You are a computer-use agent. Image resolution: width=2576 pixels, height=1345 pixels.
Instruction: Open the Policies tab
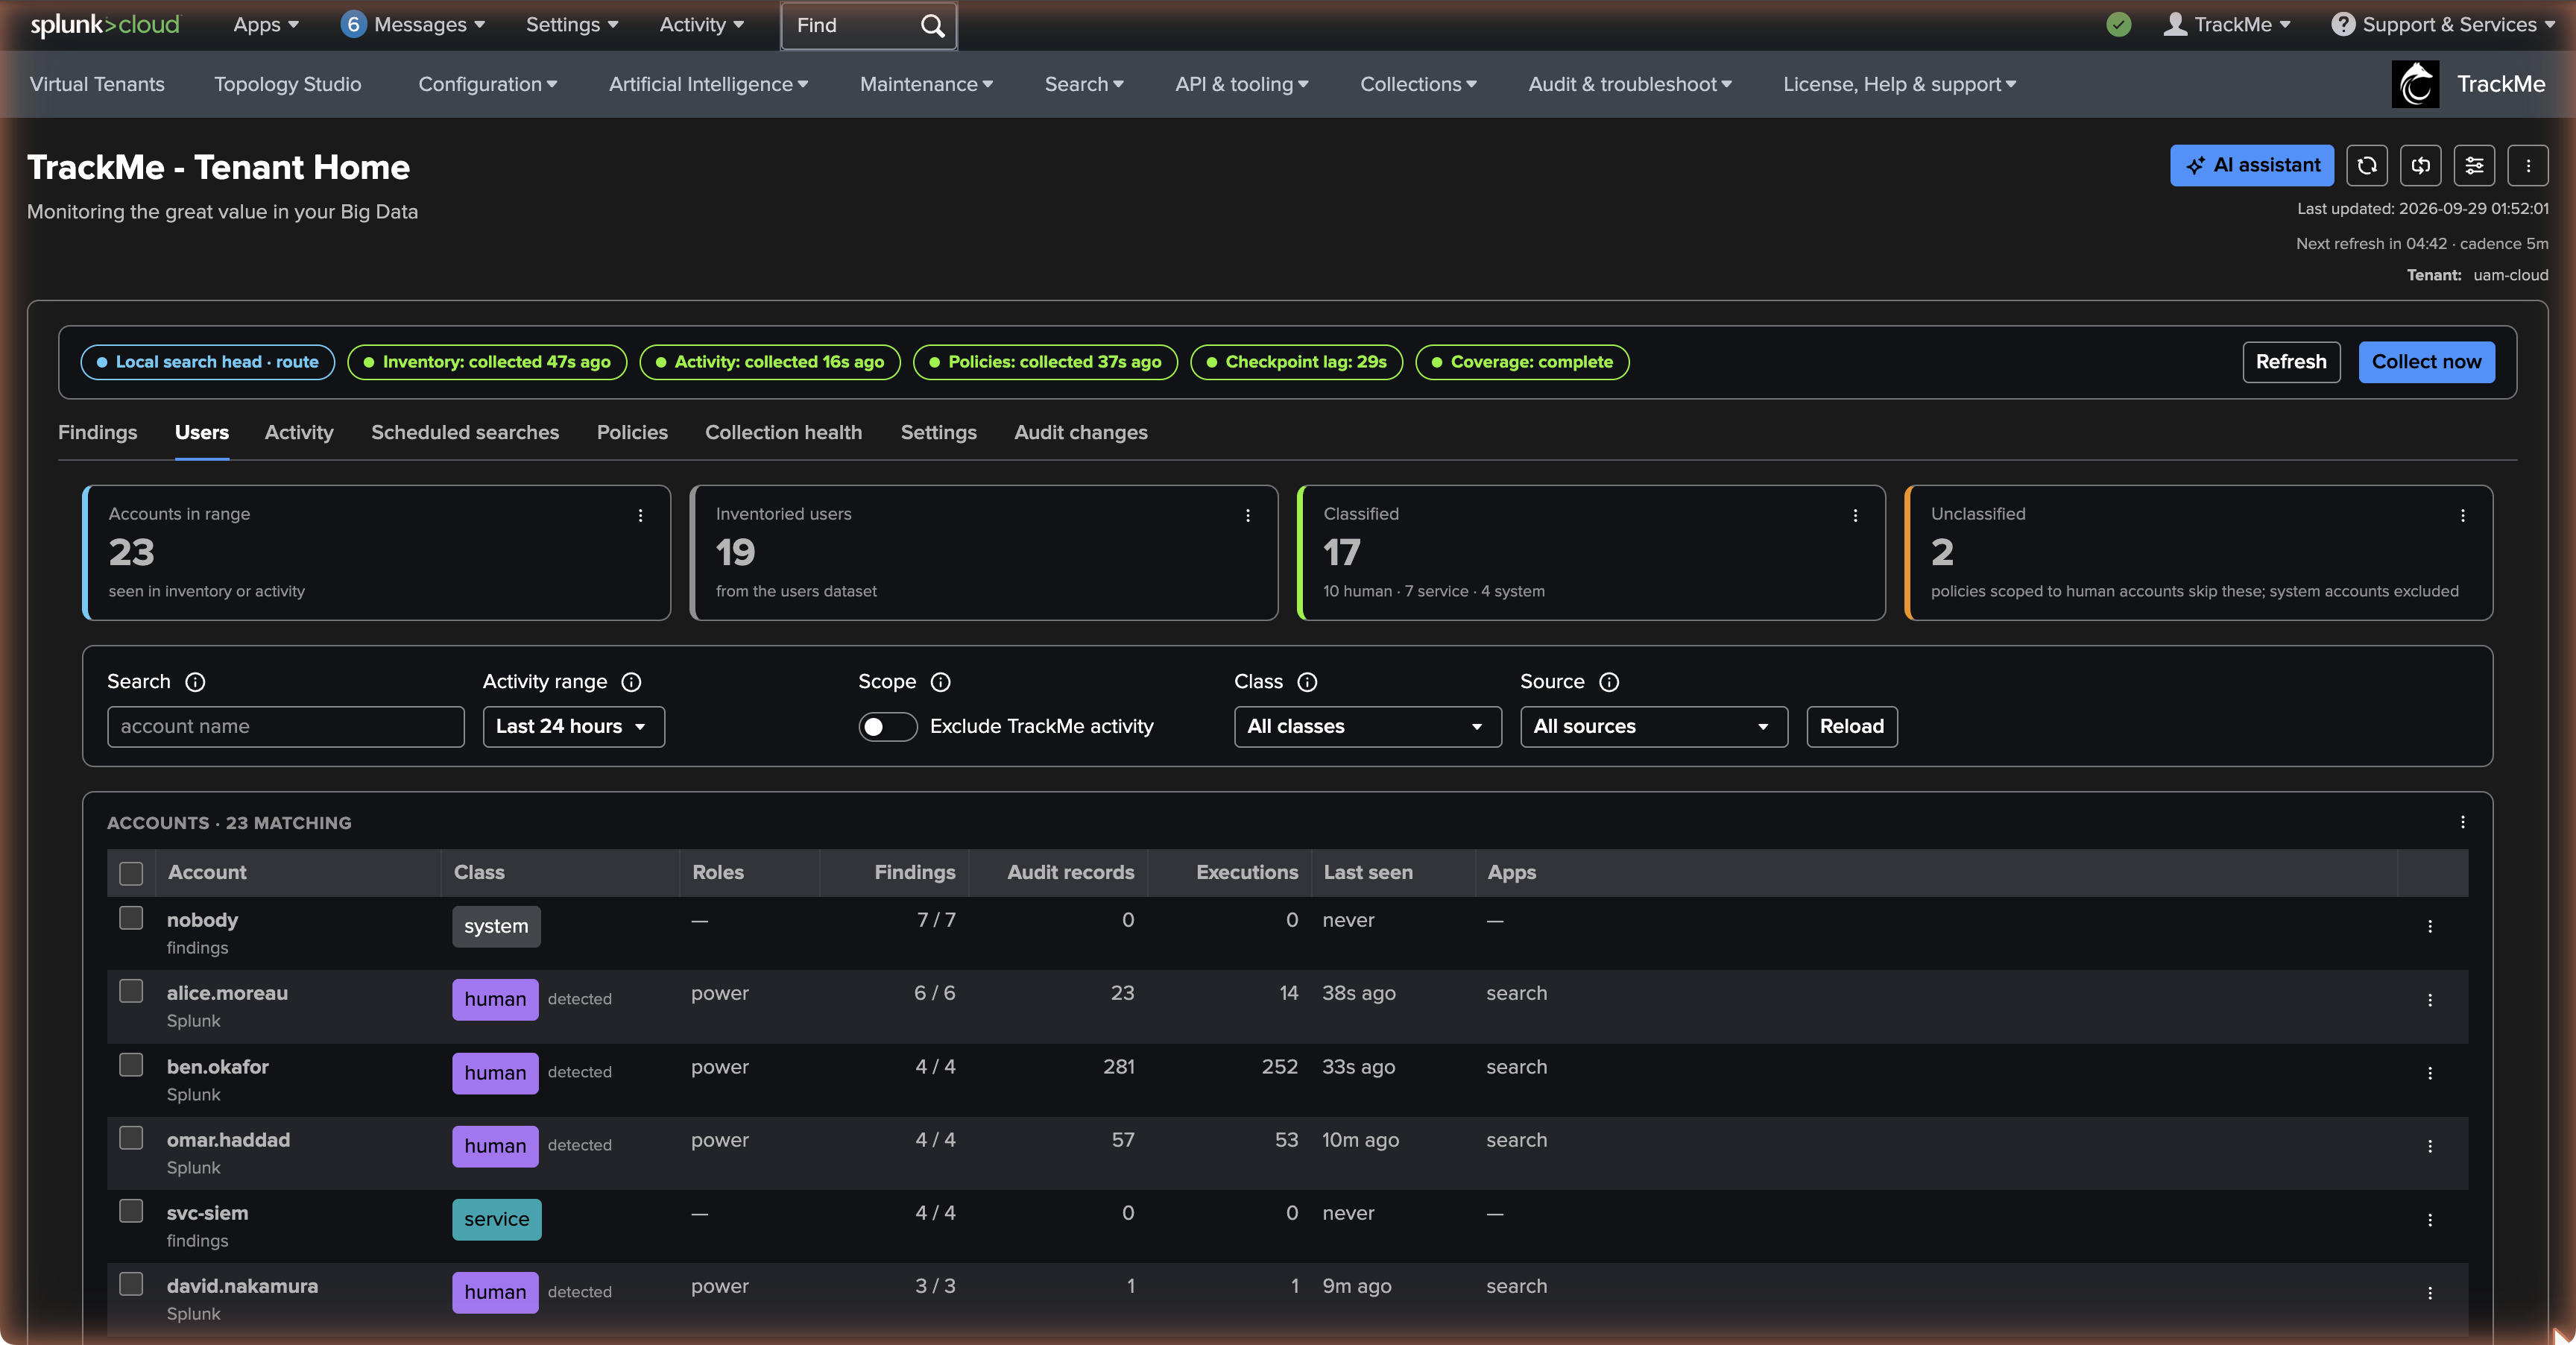pyautogui.click(x=632, y=433)
